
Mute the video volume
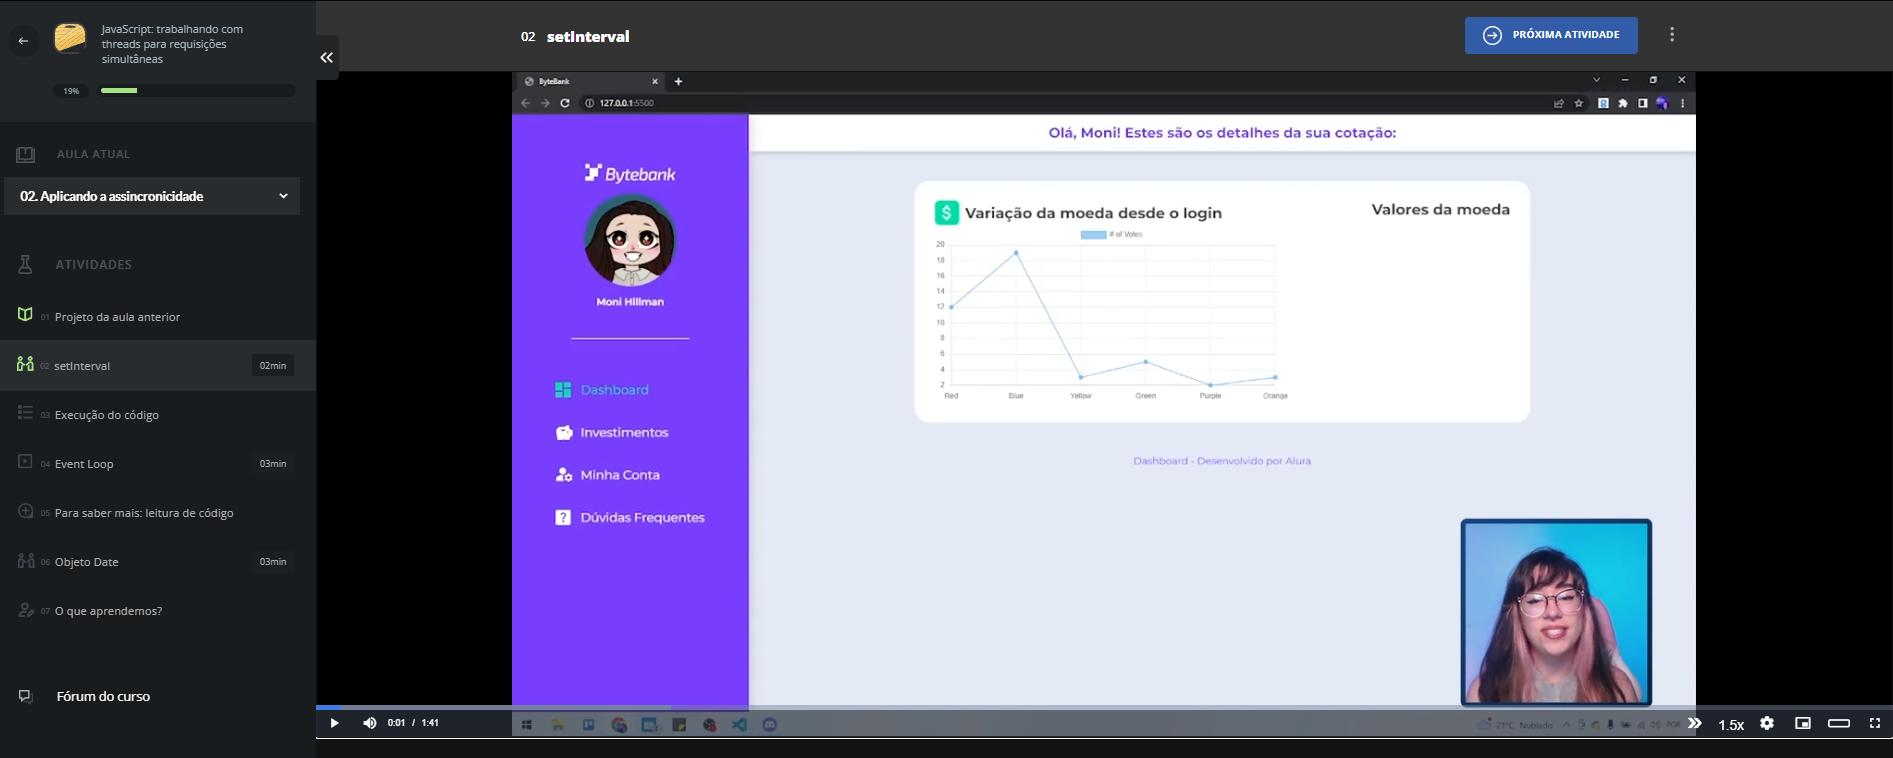pyautogui.click(x=369, y=723)
